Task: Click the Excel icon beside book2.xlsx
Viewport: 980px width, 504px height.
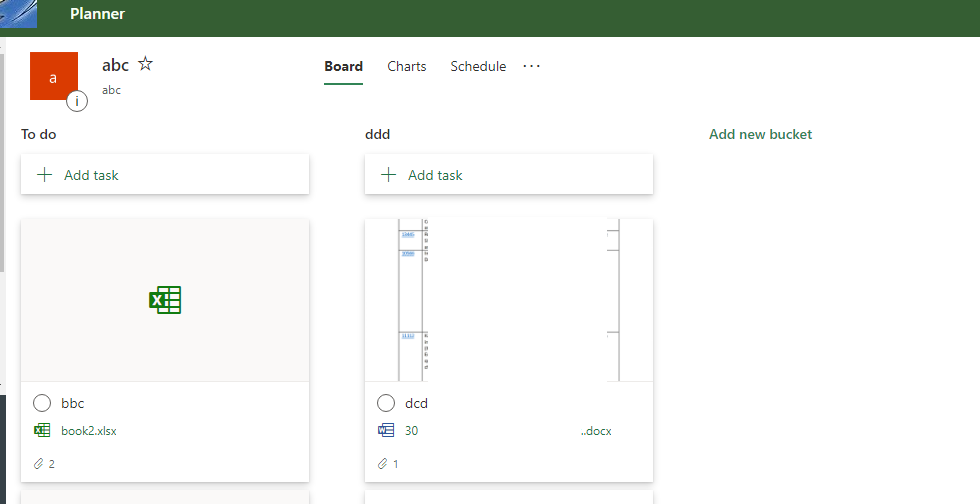Action: tap(42, 430)
